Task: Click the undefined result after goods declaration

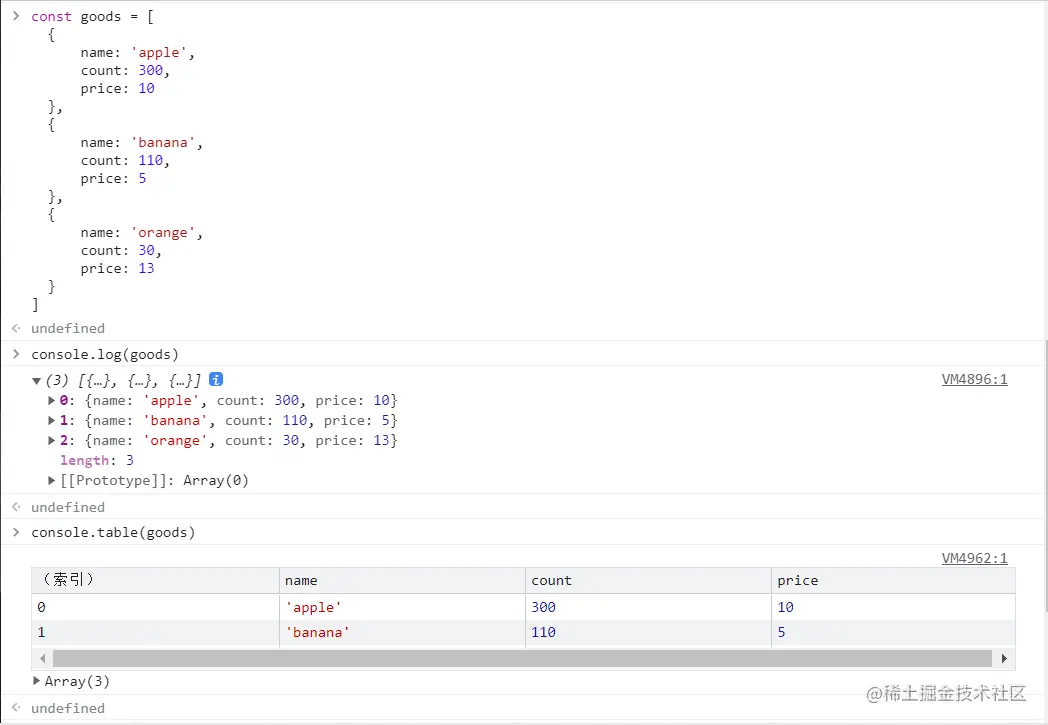Action: point(68,328)
